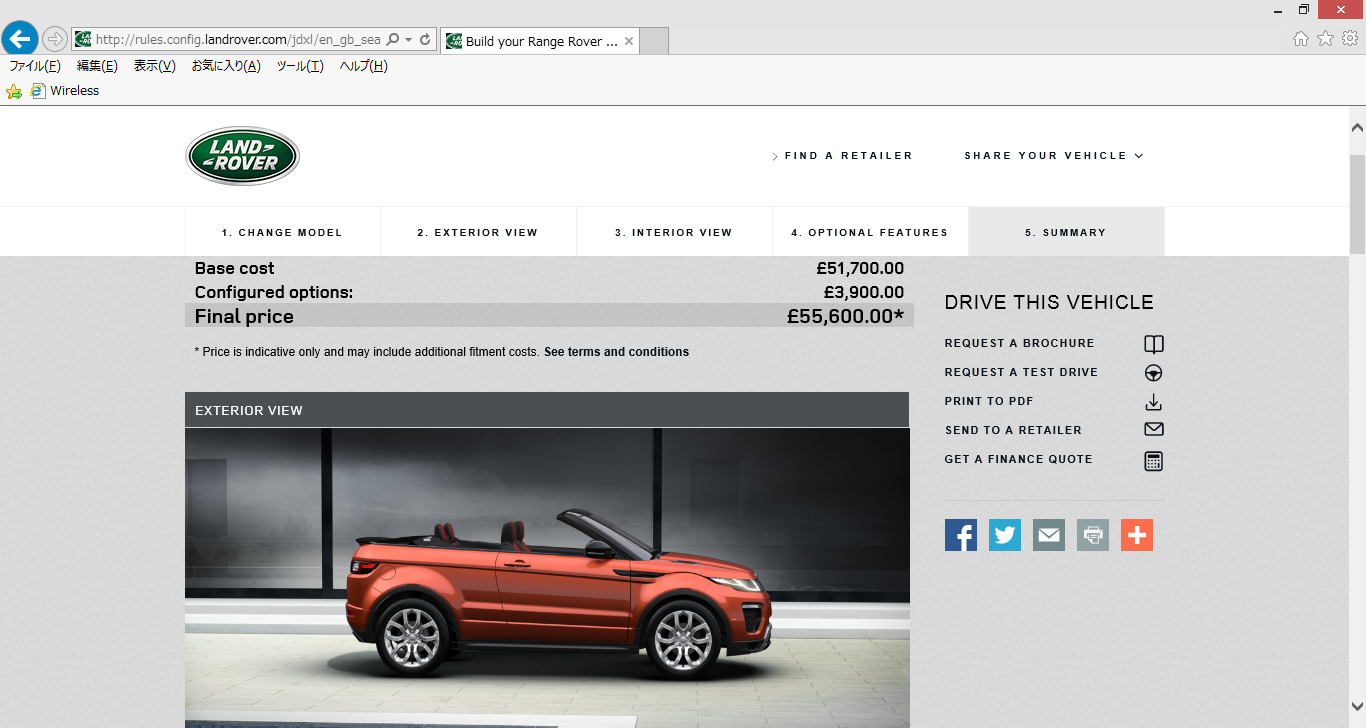Click the Land Rover logo
This screenshot has width=1366, height=728.
click(x=242, y=156)
